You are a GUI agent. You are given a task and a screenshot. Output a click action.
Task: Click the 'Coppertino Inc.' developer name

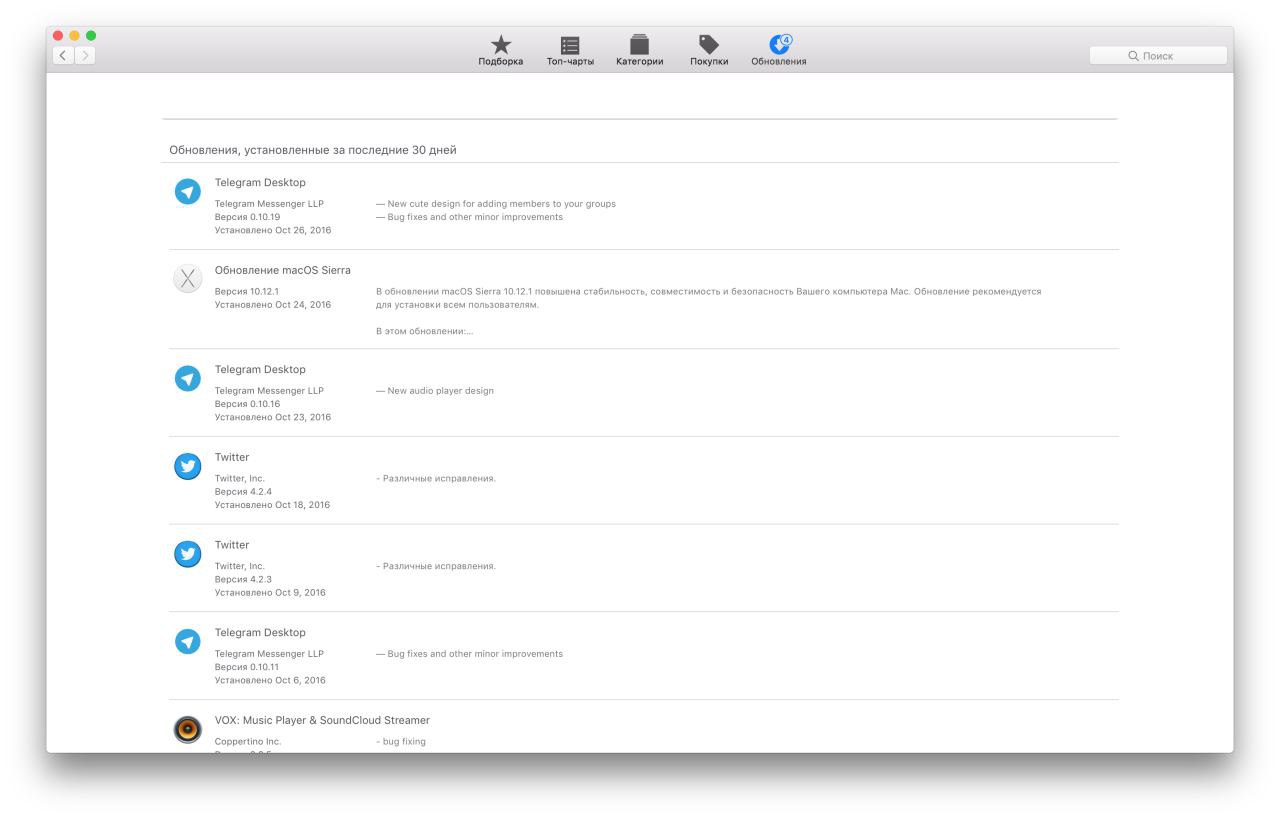click(248, 742)
